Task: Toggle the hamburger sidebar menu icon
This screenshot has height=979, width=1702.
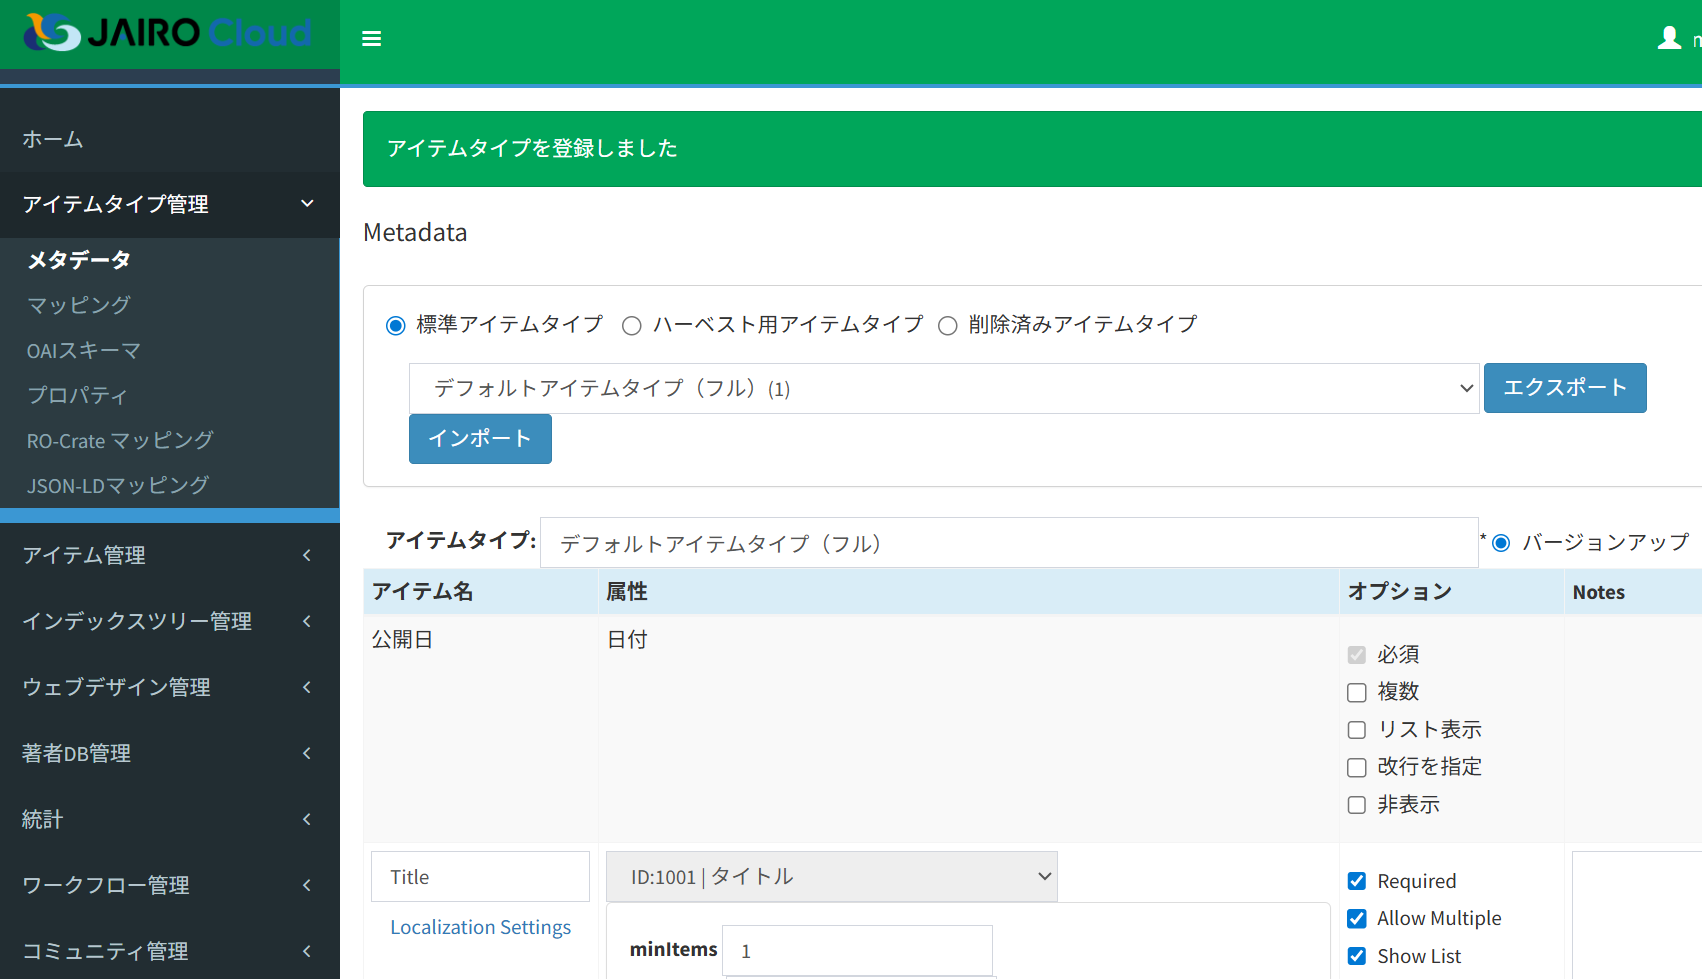Action: click(x=372, y=39)
